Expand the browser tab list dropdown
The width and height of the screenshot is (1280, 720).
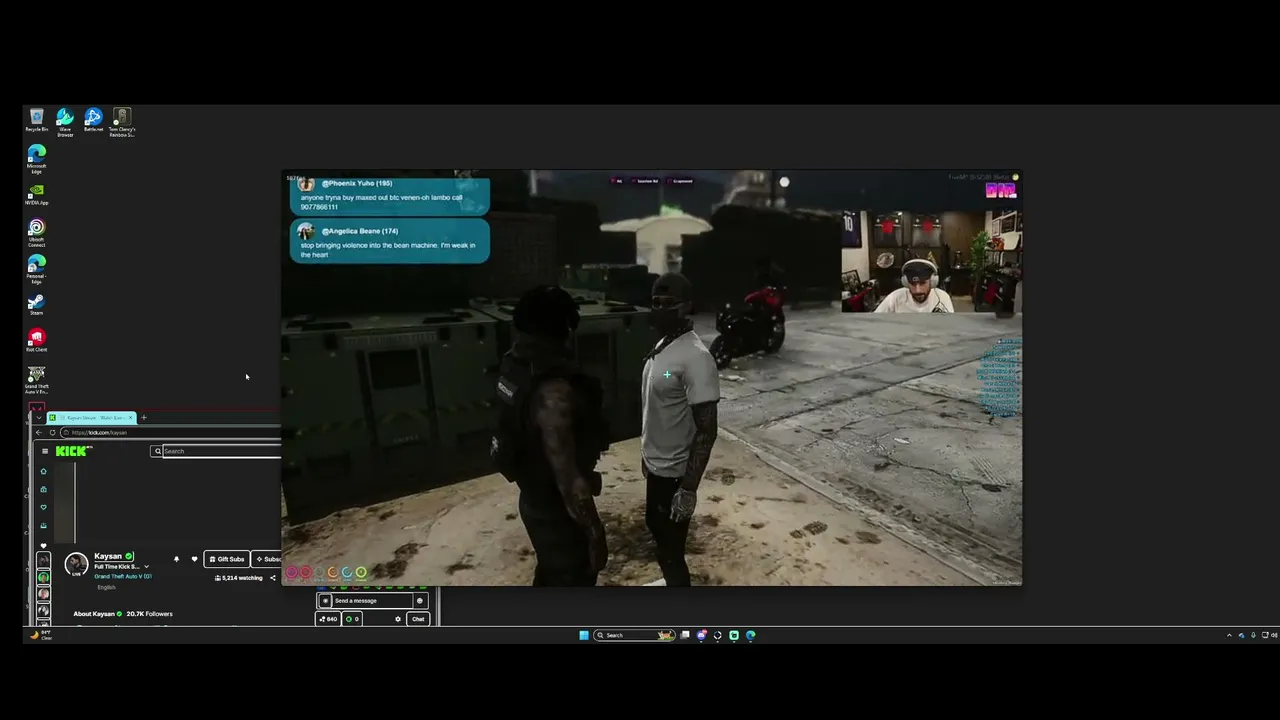[x=39, y=418]
